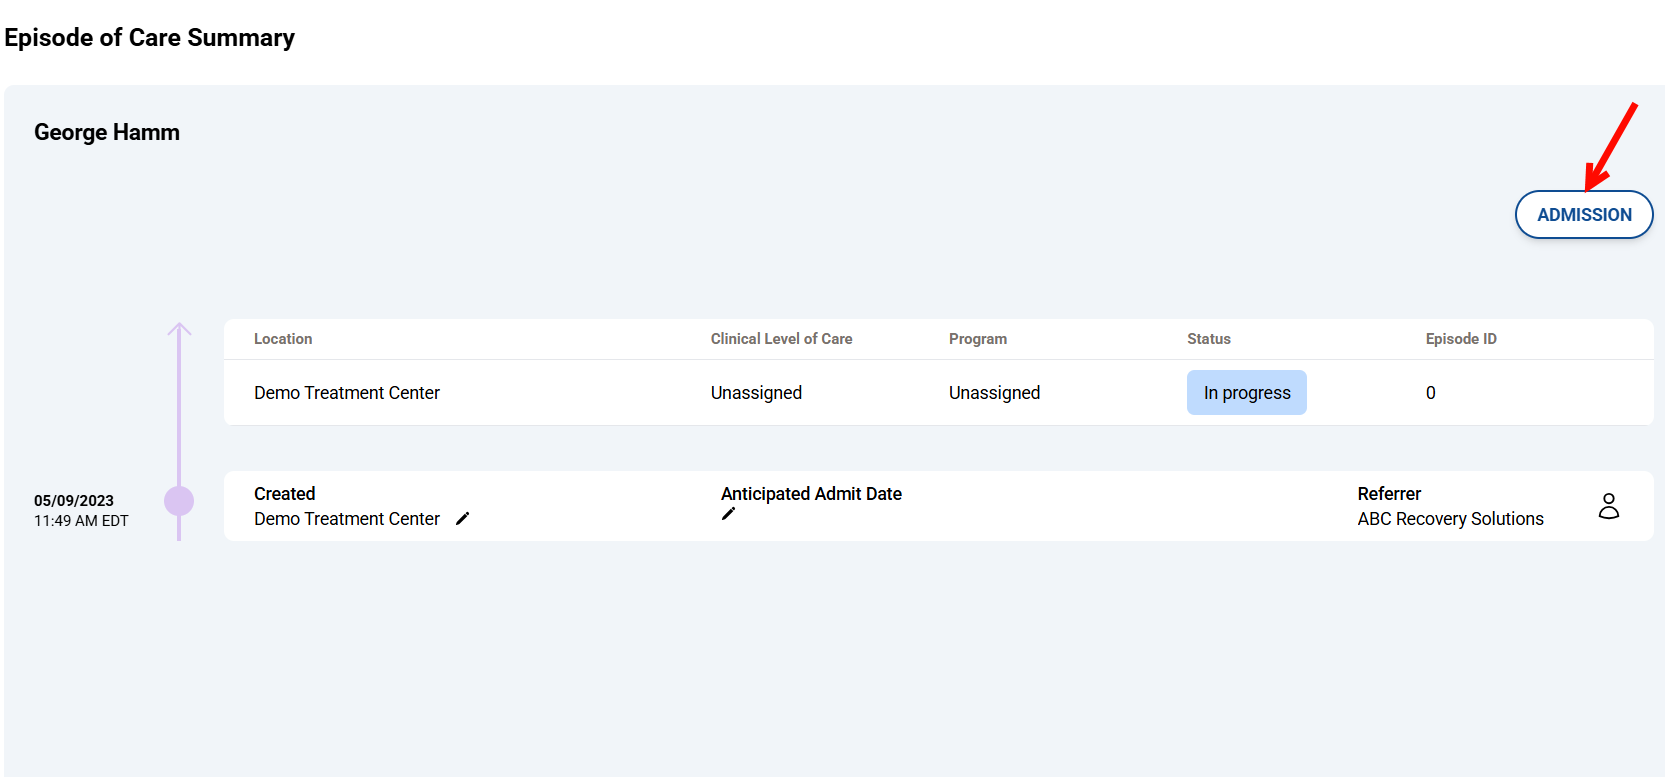Screen dimensions: 1665x777
Task: Click the In progress status badge
Action: point(1246,393)
